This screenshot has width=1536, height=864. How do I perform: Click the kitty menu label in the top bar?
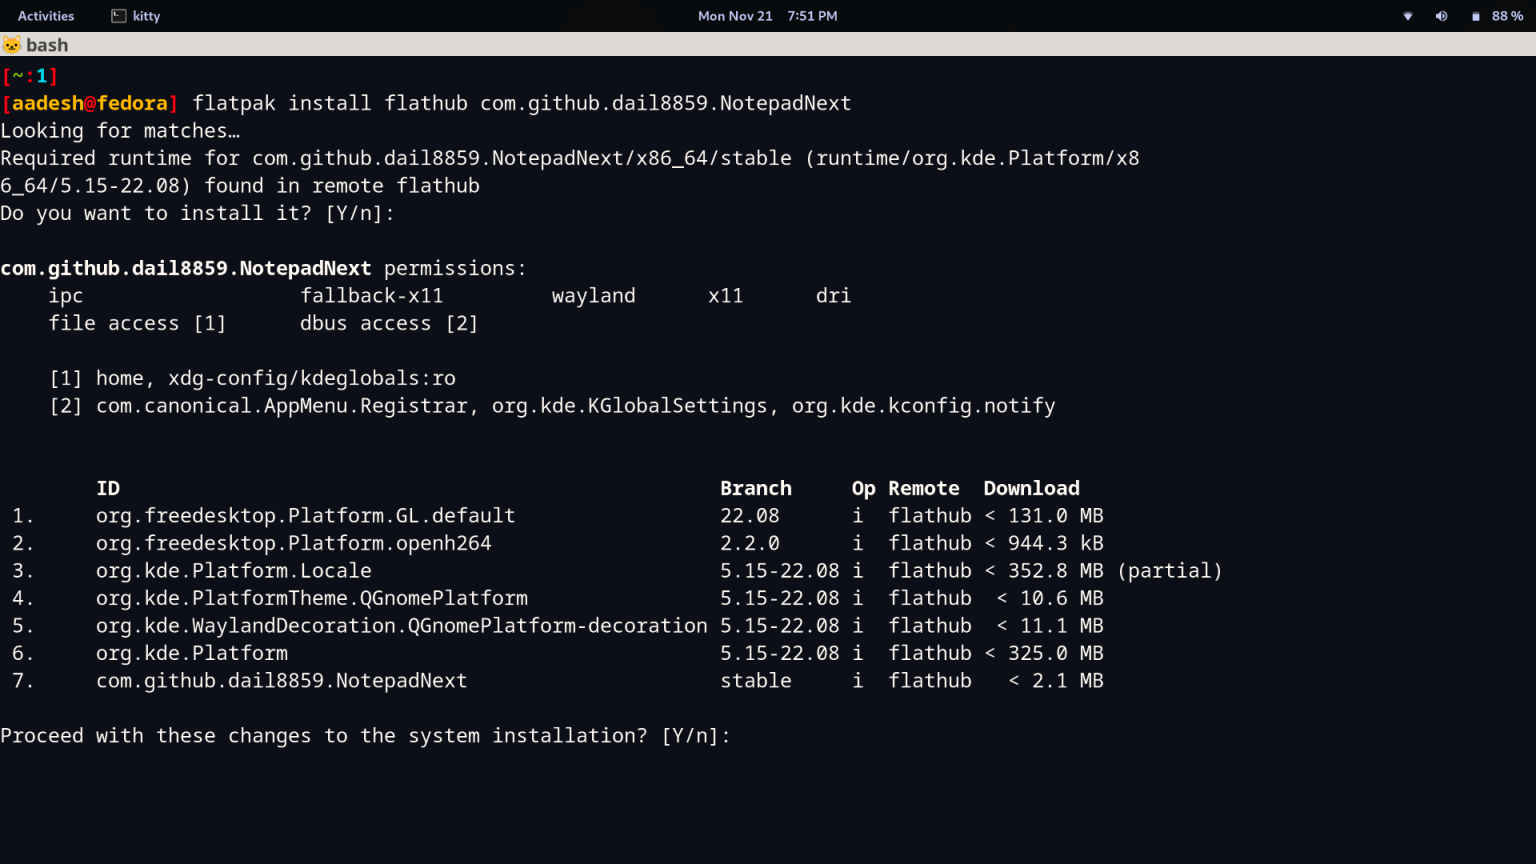144,15
